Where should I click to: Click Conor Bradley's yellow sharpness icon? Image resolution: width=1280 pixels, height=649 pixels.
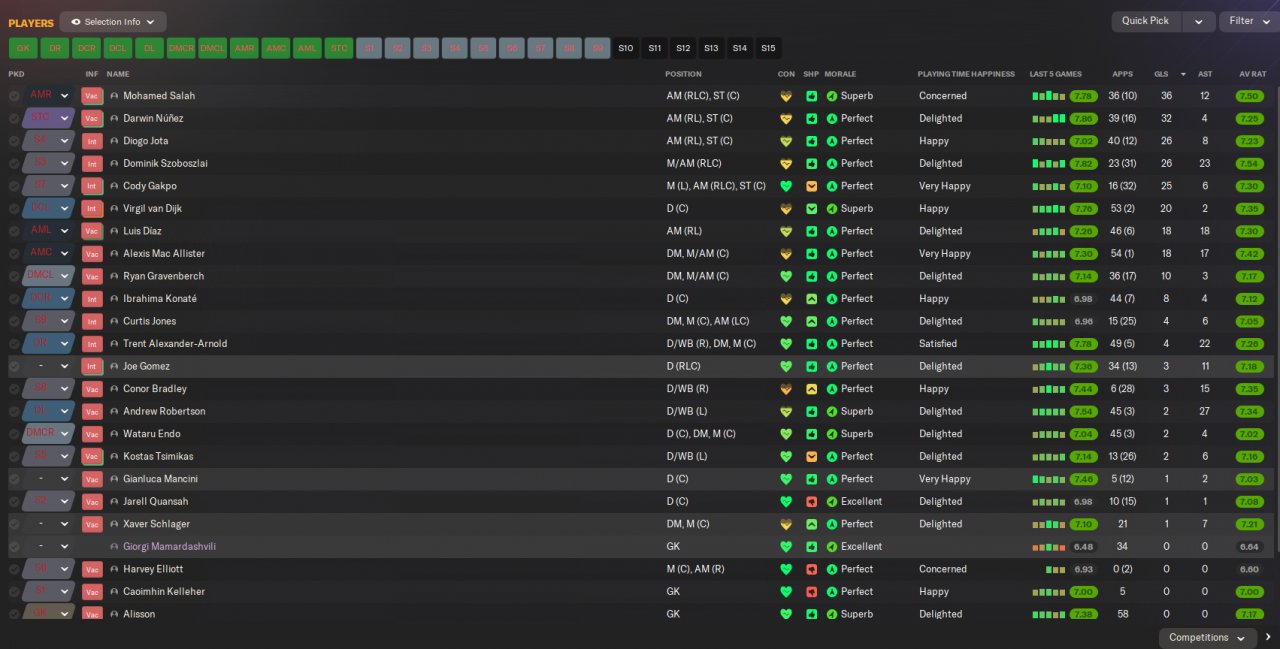(x=812, y=389)
